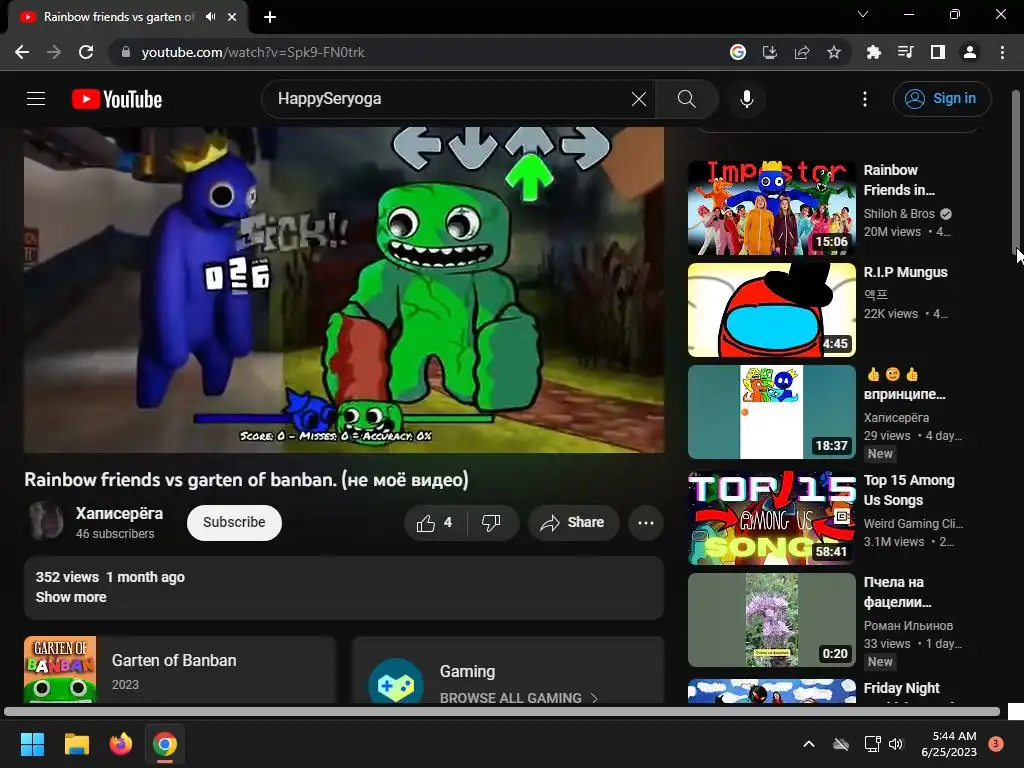This screenshot has width=1024, height=768.
Task: Clear the search box with X icon
Action: pos(639,99)
